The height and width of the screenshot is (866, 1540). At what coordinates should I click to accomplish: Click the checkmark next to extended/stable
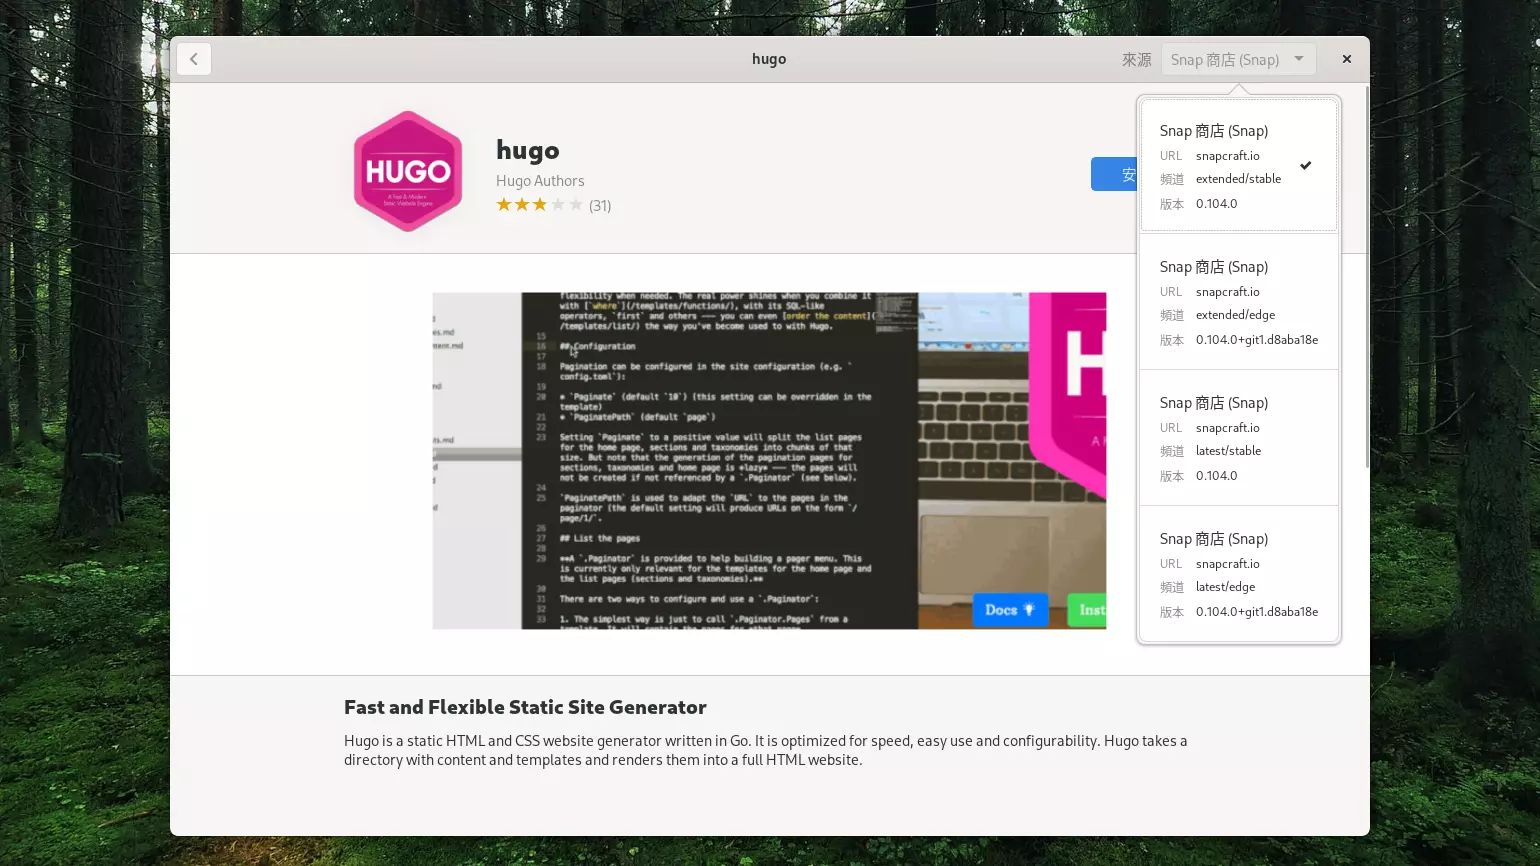(x=1305, y=166)
